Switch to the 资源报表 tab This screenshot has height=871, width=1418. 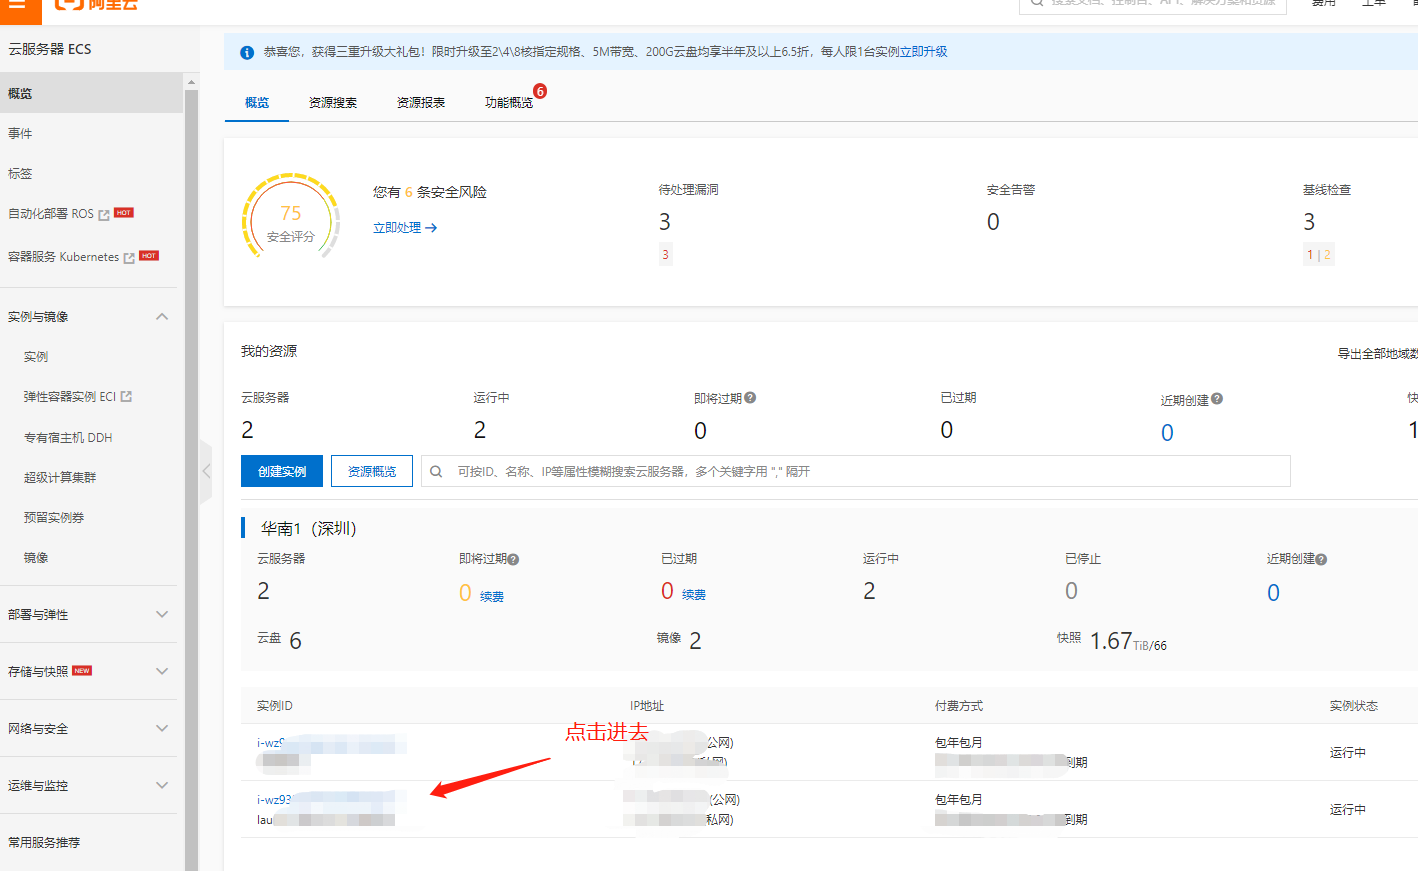click(421, 103)
